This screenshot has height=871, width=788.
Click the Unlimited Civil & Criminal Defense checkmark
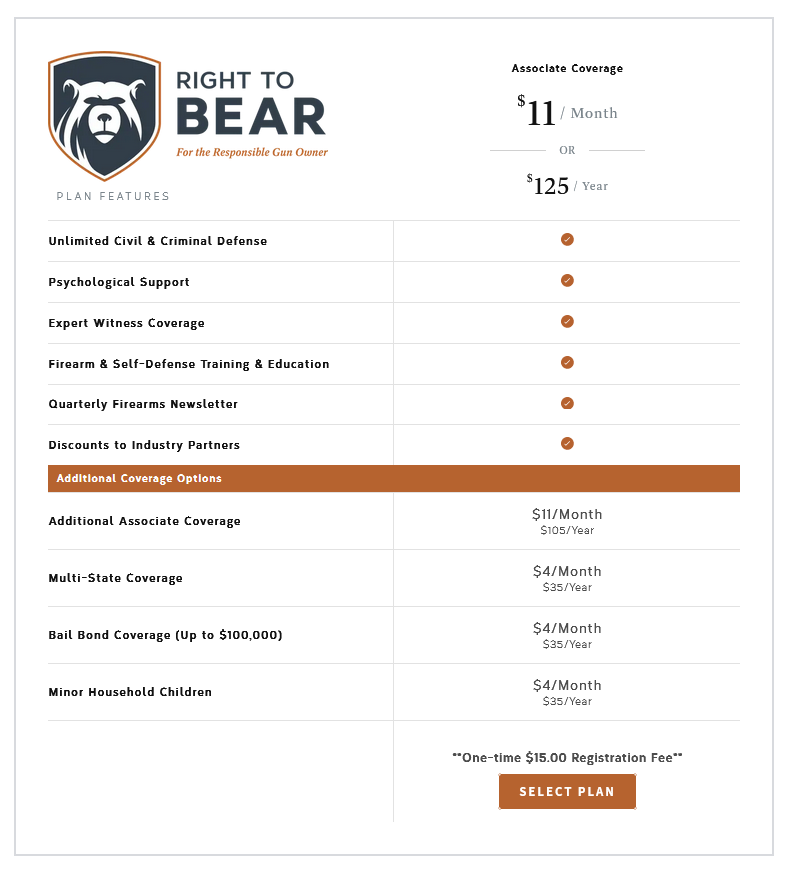567,240
